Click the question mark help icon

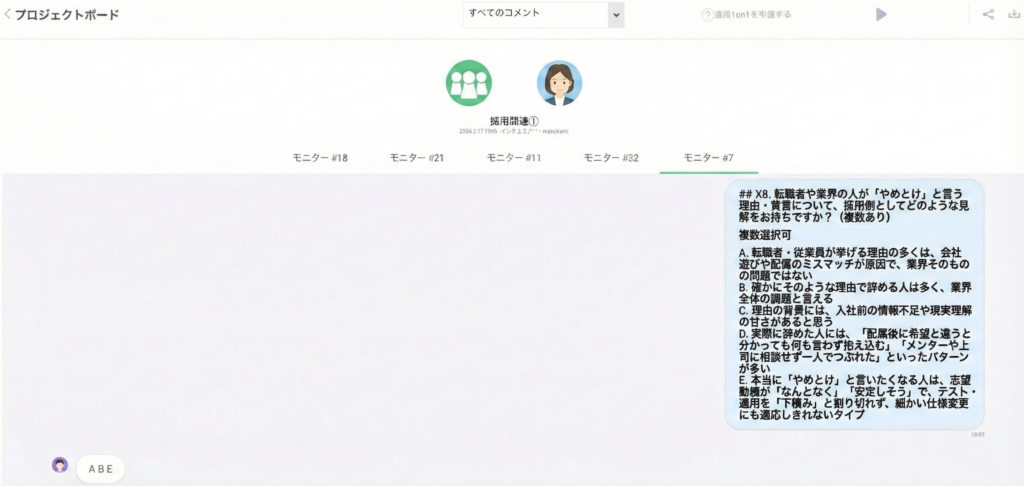pyautogui.click(x=707, y=15)
